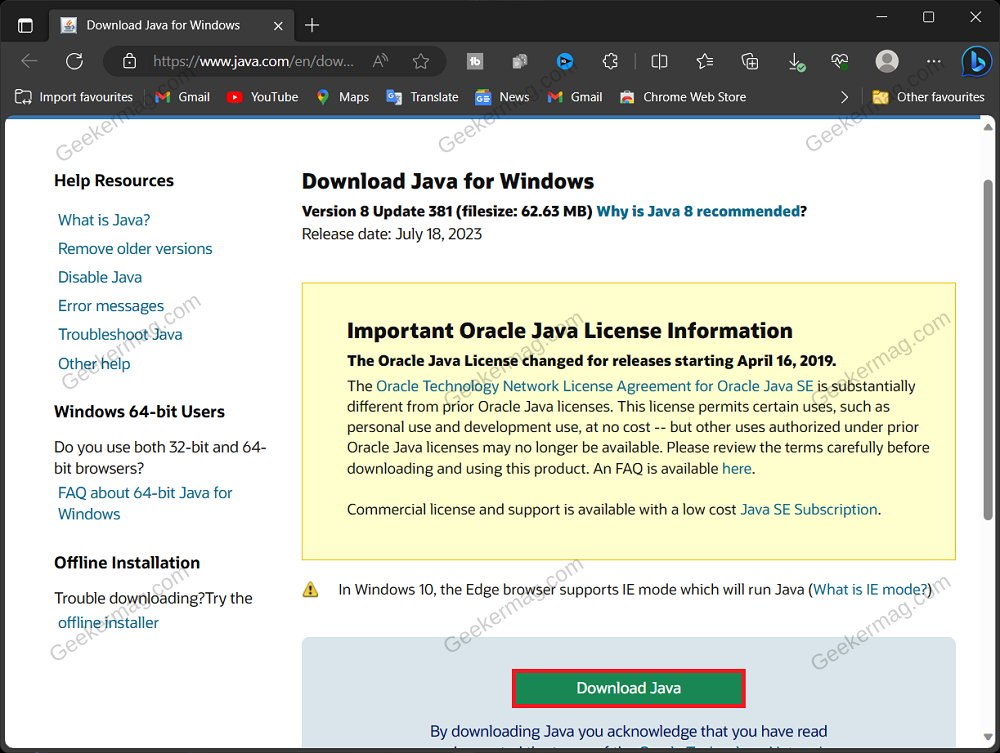The height and width of the screenshot is (753, 1000).
Task: Select the Download Java for Windows tab
Action: (172, 26)
